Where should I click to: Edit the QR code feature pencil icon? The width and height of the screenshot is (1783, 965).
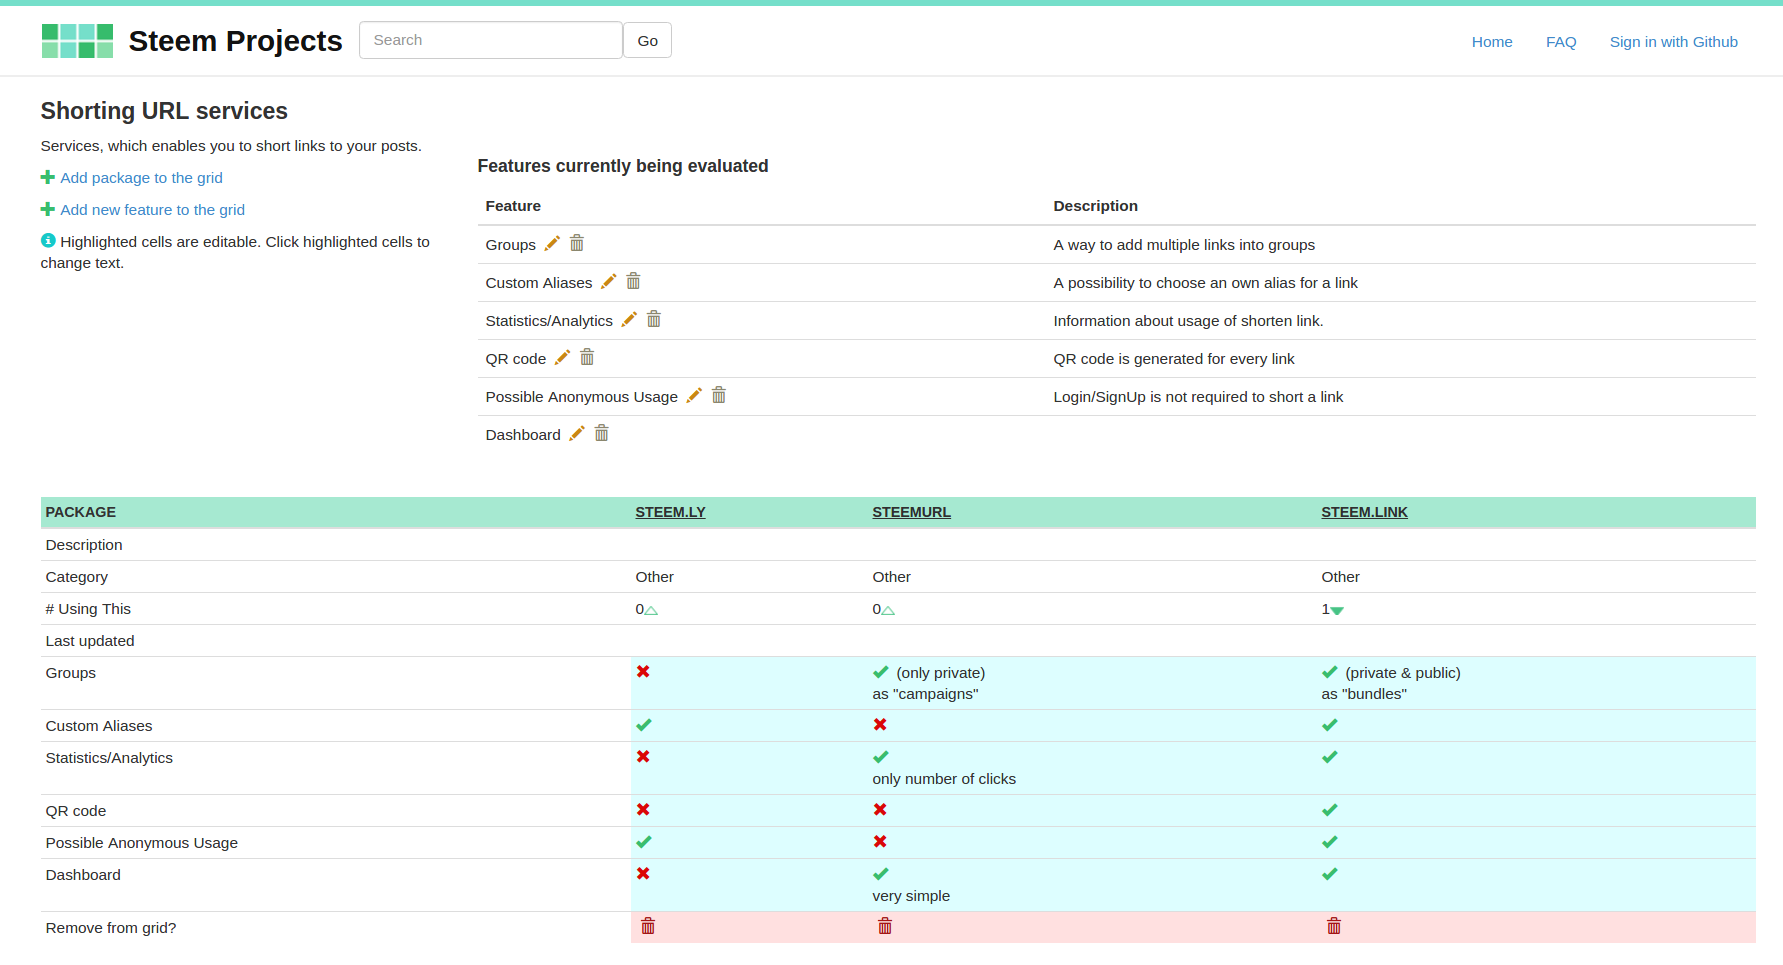(x=563, y=357)
